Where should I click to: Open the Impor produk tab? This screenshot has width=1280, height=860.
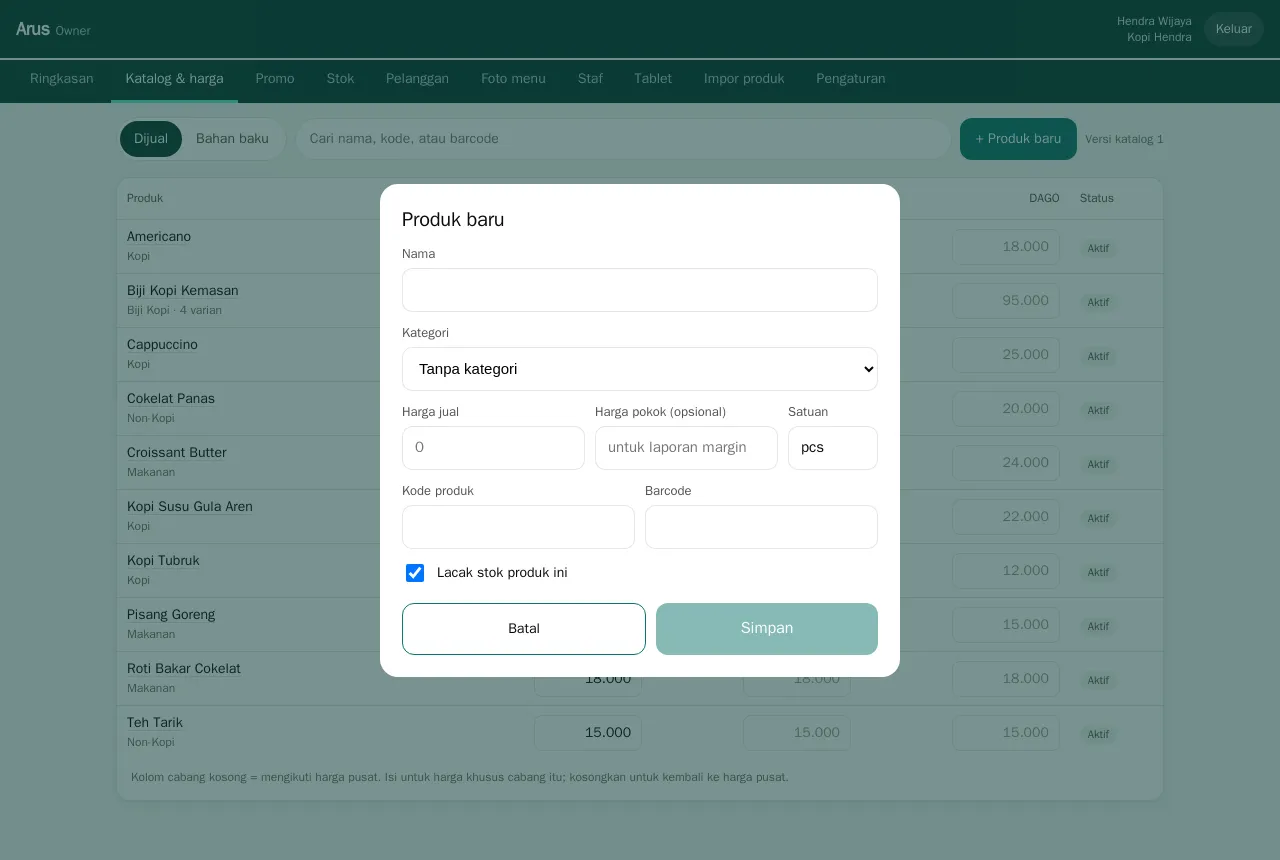(744, 79)
